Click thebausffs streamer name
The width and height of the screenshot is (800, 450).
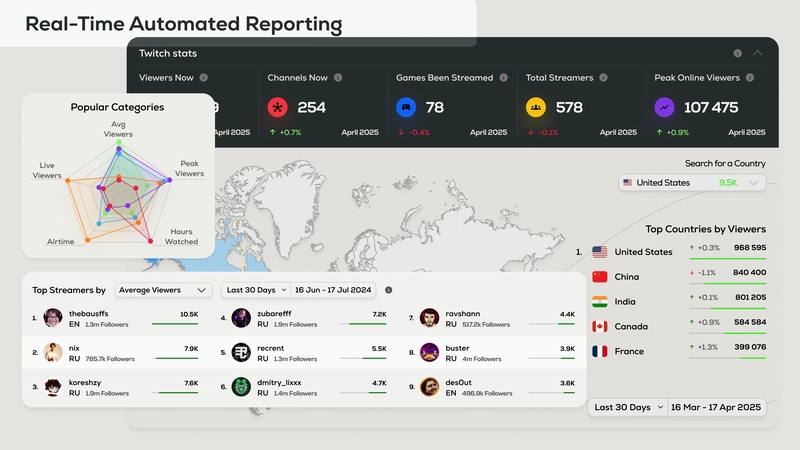88,313
